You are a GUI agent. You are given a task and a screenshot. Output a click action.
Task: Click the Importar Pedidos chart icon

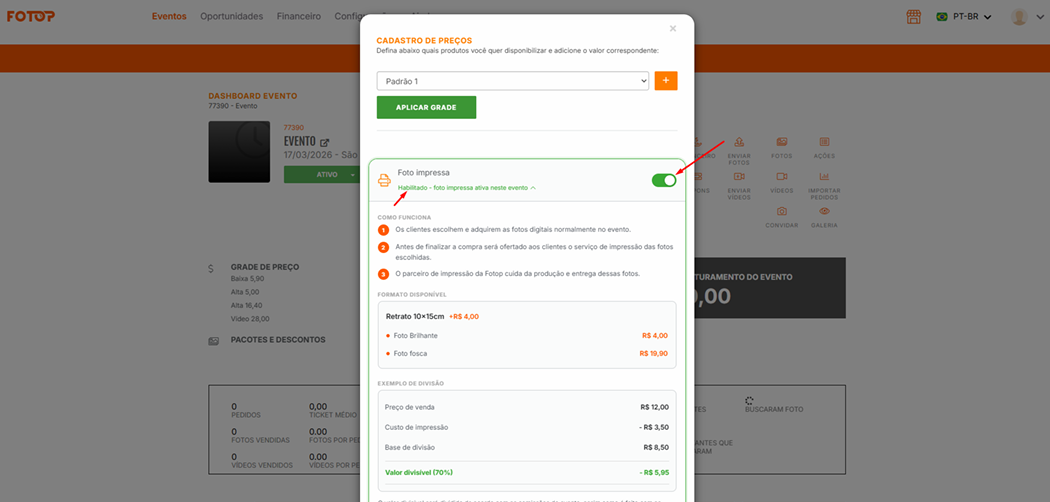[x=824, y=177]
